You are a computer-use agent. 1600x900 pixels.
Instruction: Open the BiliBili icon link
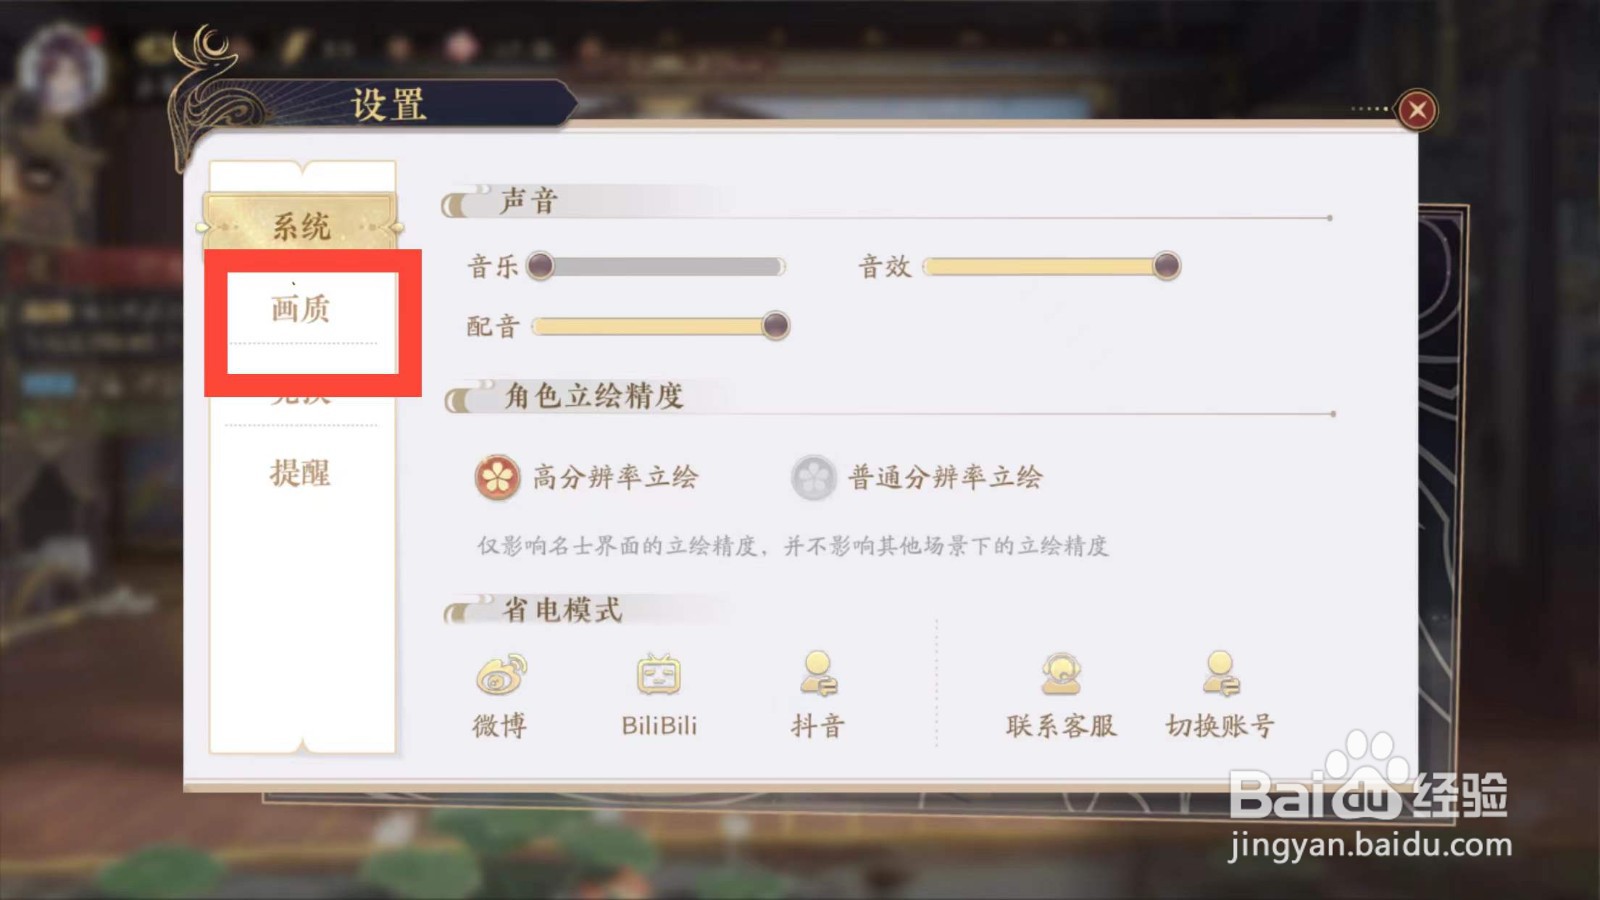pos(659,675)
